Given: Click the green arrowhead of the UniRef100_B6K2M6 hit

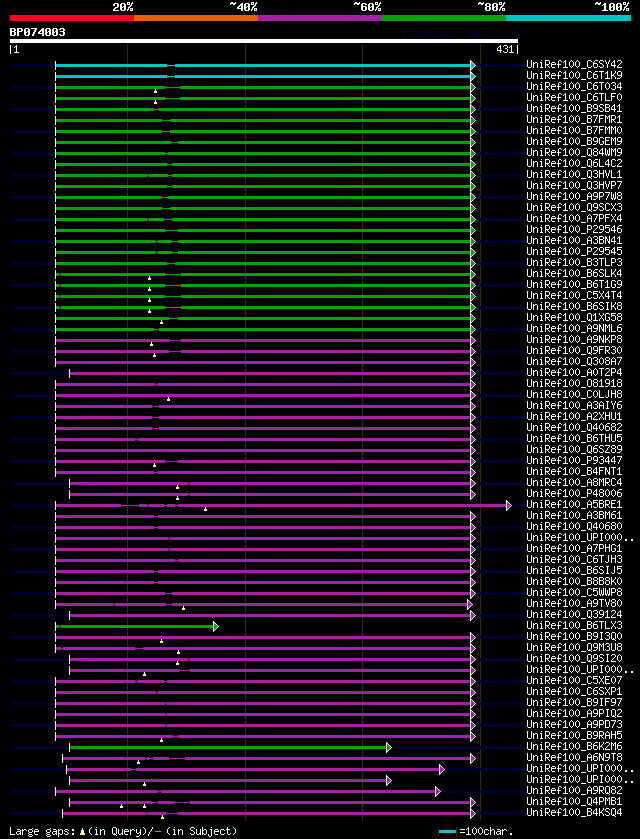Looking at the screenshot, I should click(388, 747).
